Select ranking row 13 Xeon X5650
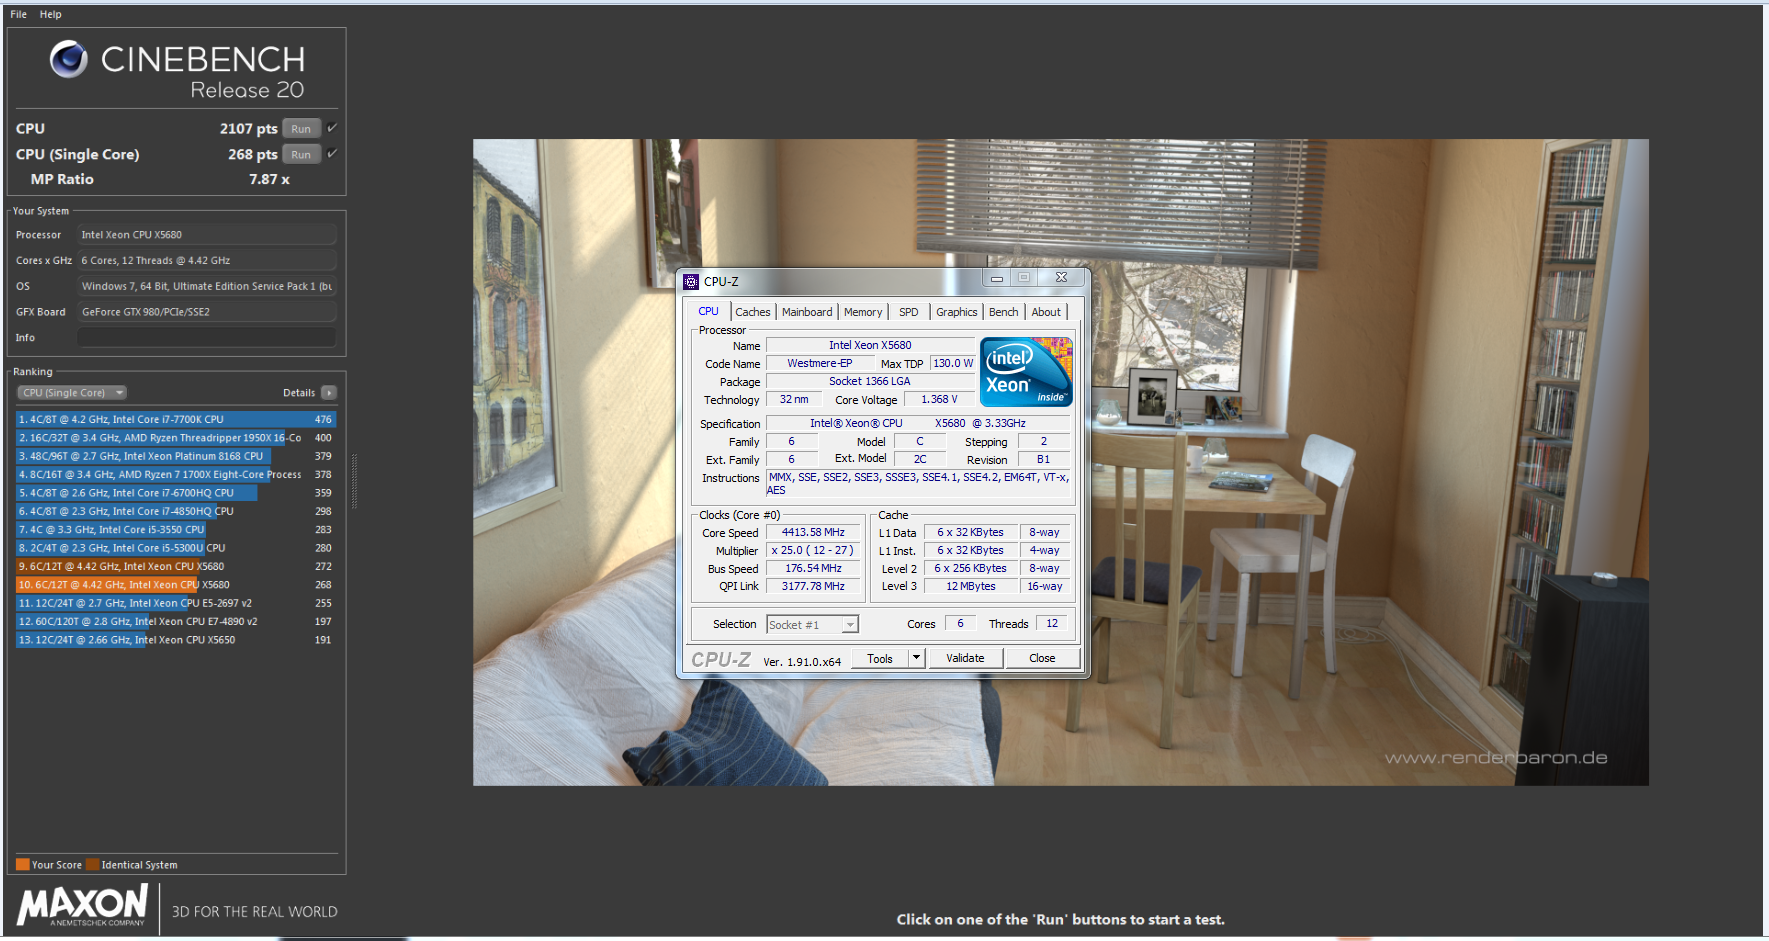This screenshot has height=941, width=1769. pos(176,640)
